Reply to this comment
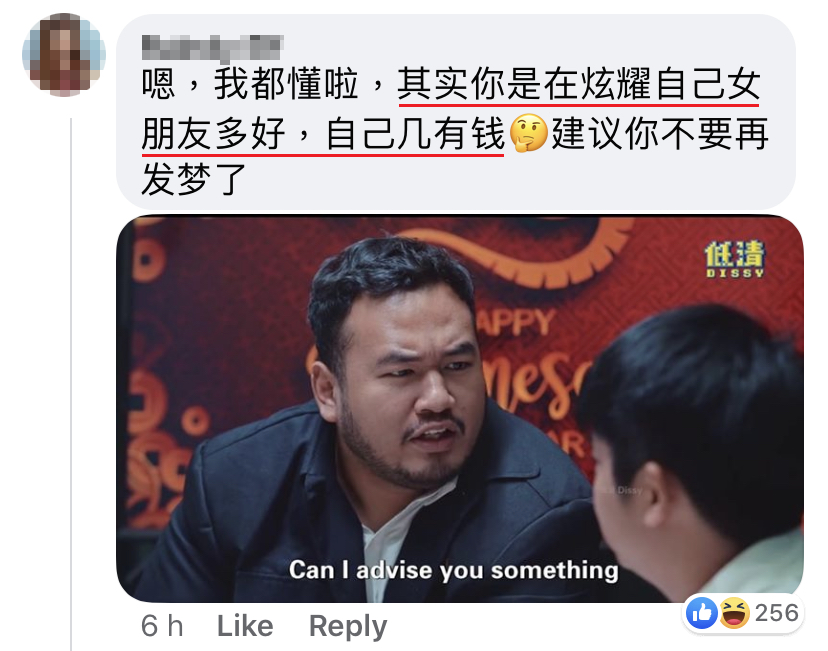 pyautogui.click(x=348, y=627)
